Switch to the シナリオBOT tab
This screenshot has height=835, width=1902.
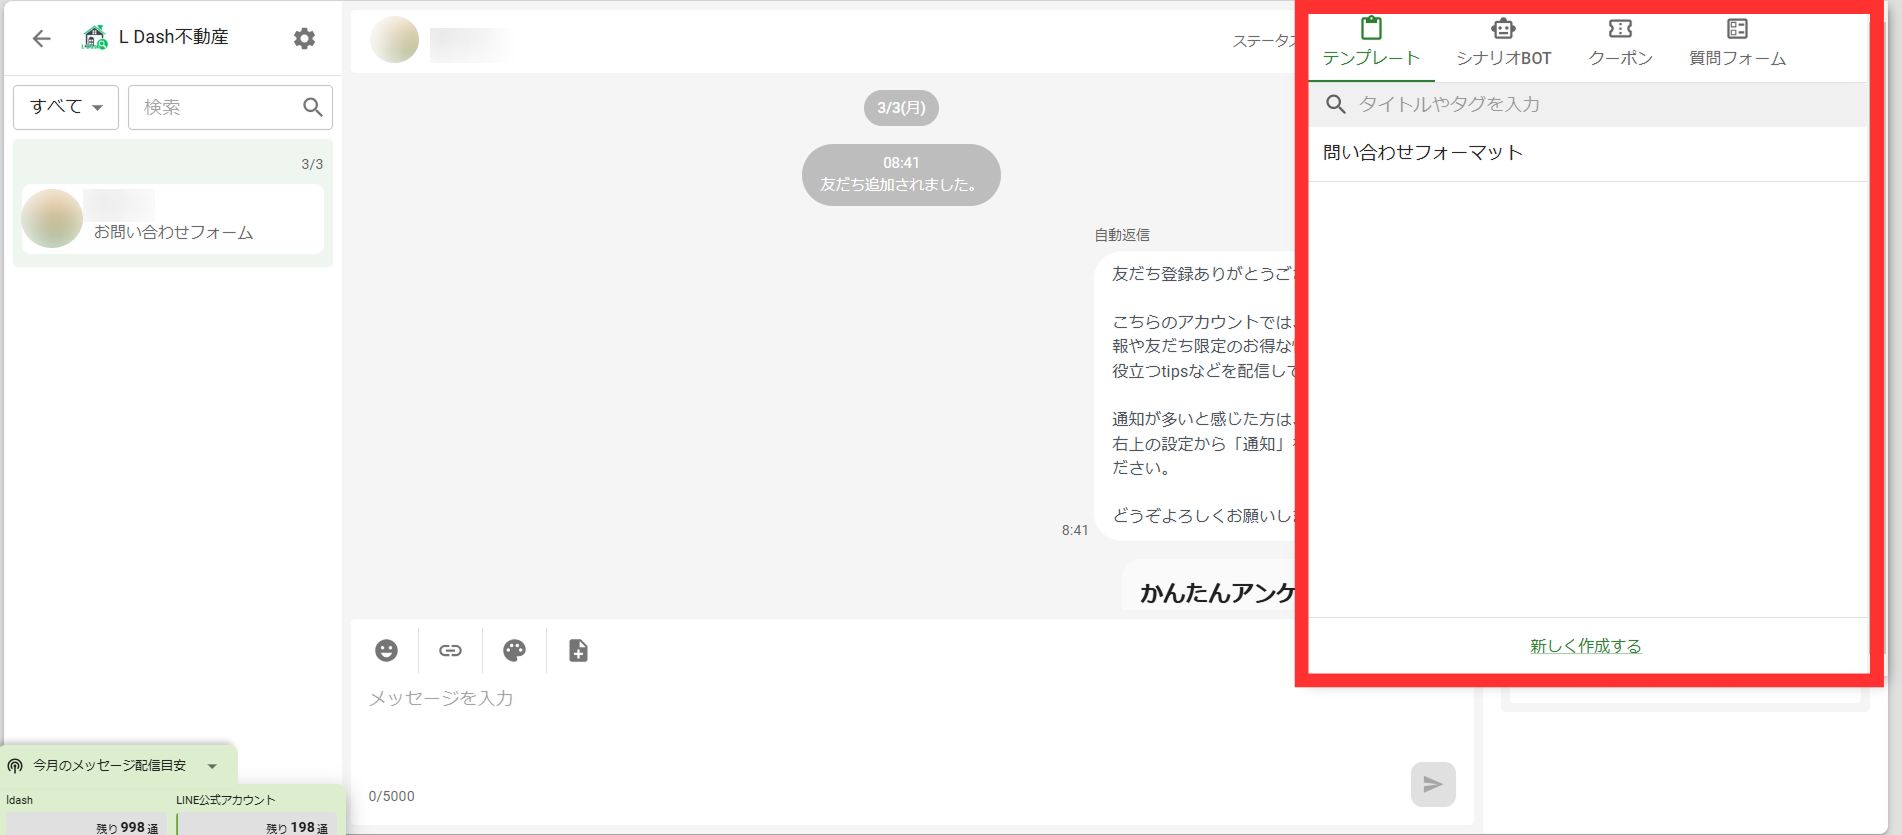click(x=1503, y=45)
